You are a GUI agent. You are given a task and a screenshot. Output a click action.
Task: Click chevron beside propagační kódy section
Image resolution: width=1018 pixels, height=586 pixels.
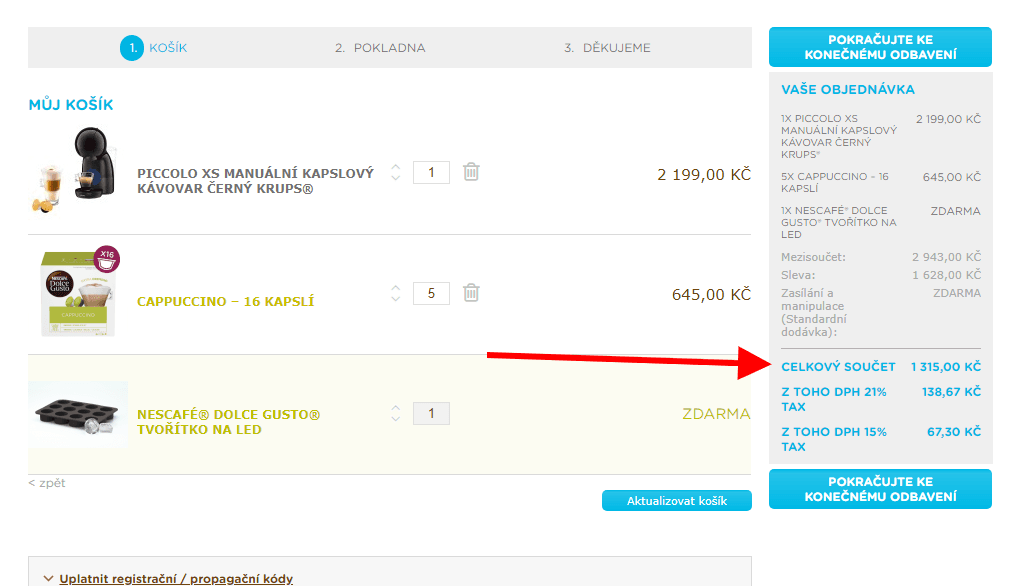click(x=48, y=578)
